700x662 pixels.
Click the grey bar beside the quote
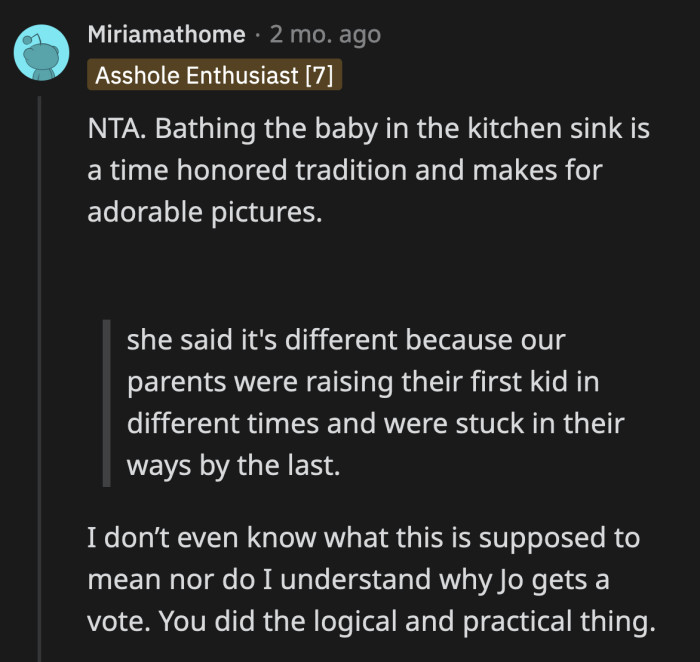tap(107, 403)
